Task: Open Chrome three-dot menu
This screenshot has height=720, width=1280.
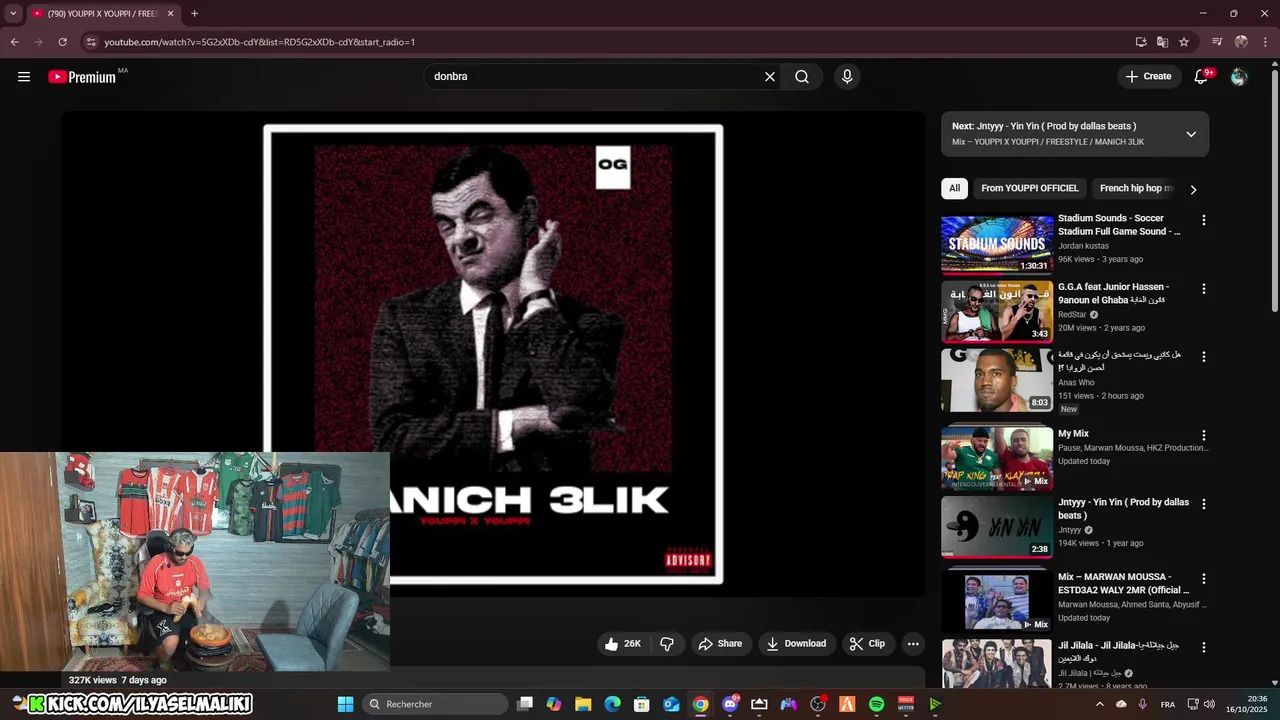Action: coord(1264,42)
